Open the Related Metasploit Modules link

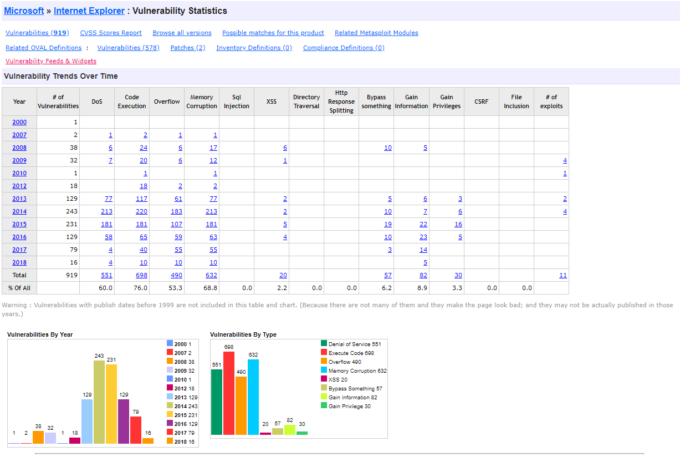376,33
